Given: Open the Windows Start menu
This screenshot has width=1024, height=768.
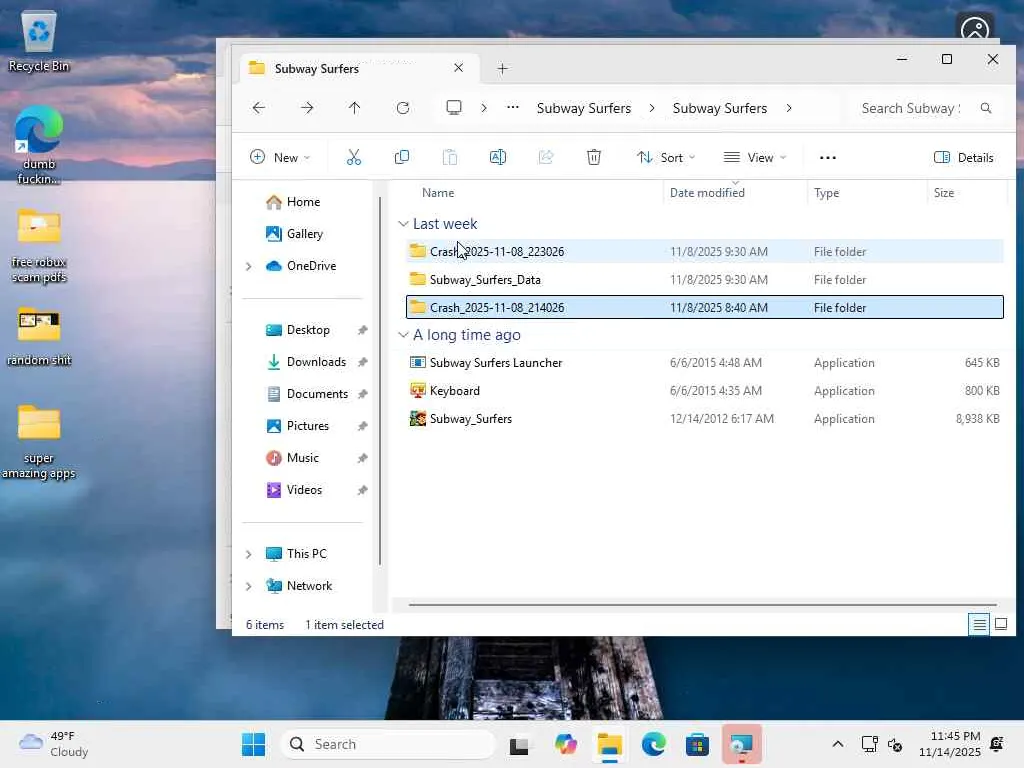Looking at the screenshot, I should 253,744.
